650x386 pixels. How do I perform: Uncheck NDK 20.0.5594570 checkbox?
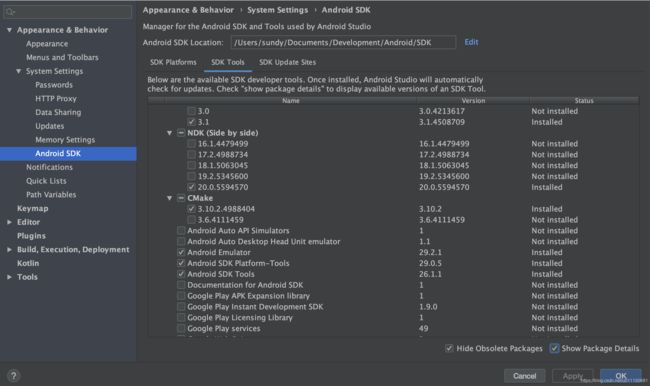(191, 187)
